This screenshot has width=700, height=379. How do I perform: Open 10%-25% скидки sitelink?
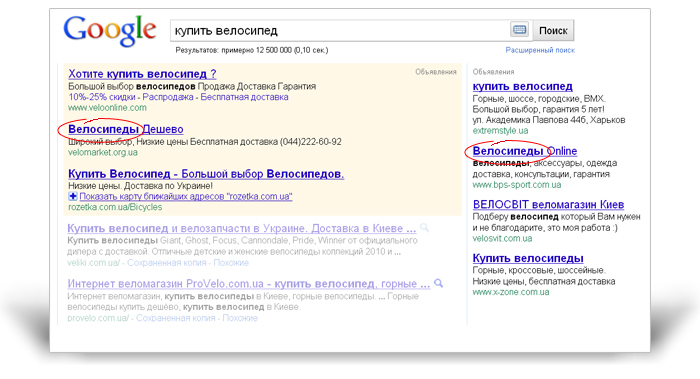point(102,97)
